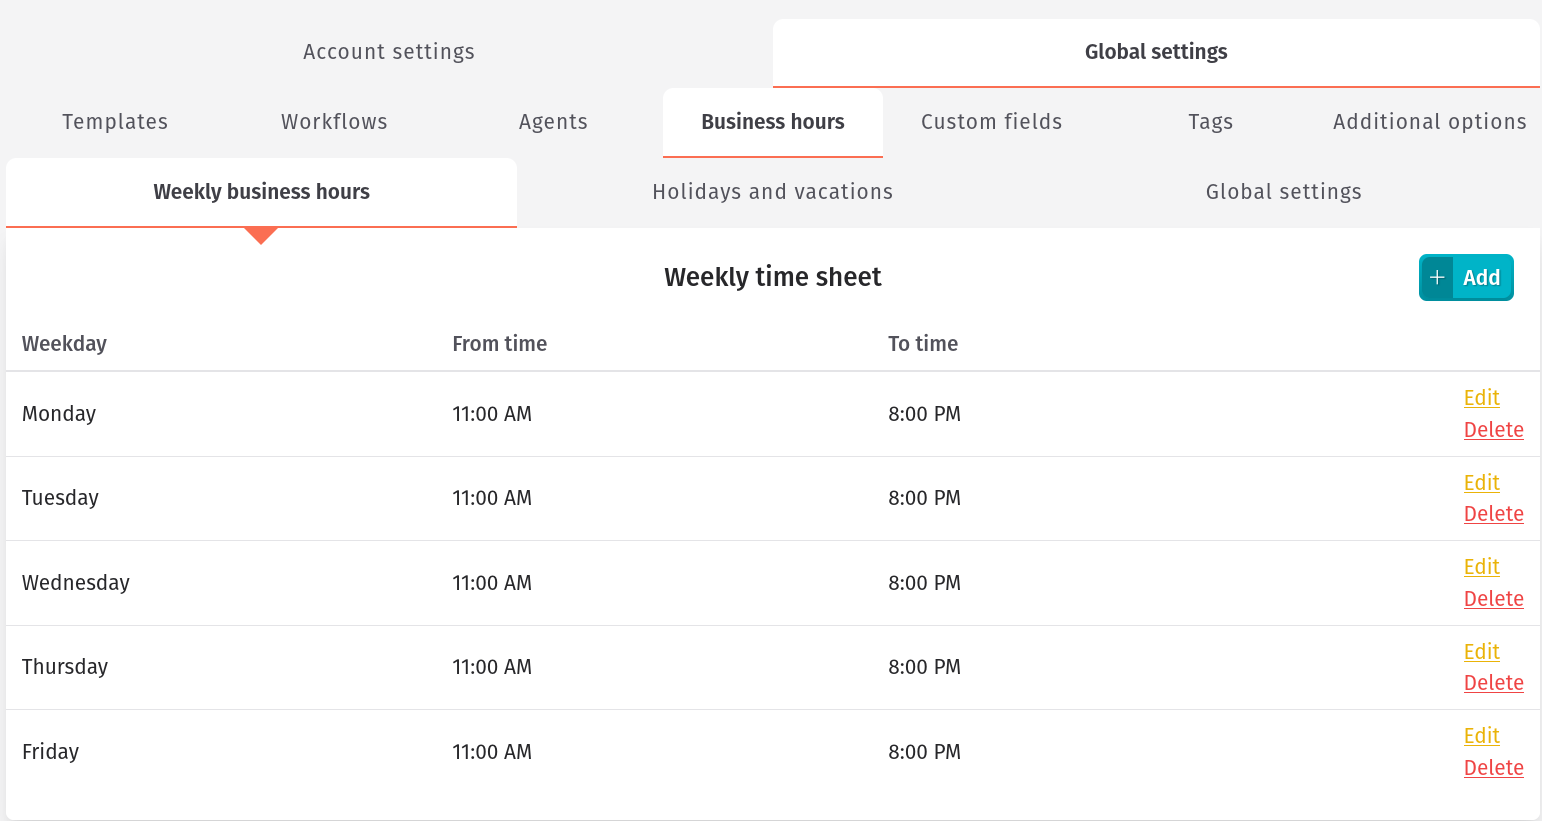Click Monday's 8:00 PM to time
This screenshot has width=1542, height=821.
tap(924, 414)
